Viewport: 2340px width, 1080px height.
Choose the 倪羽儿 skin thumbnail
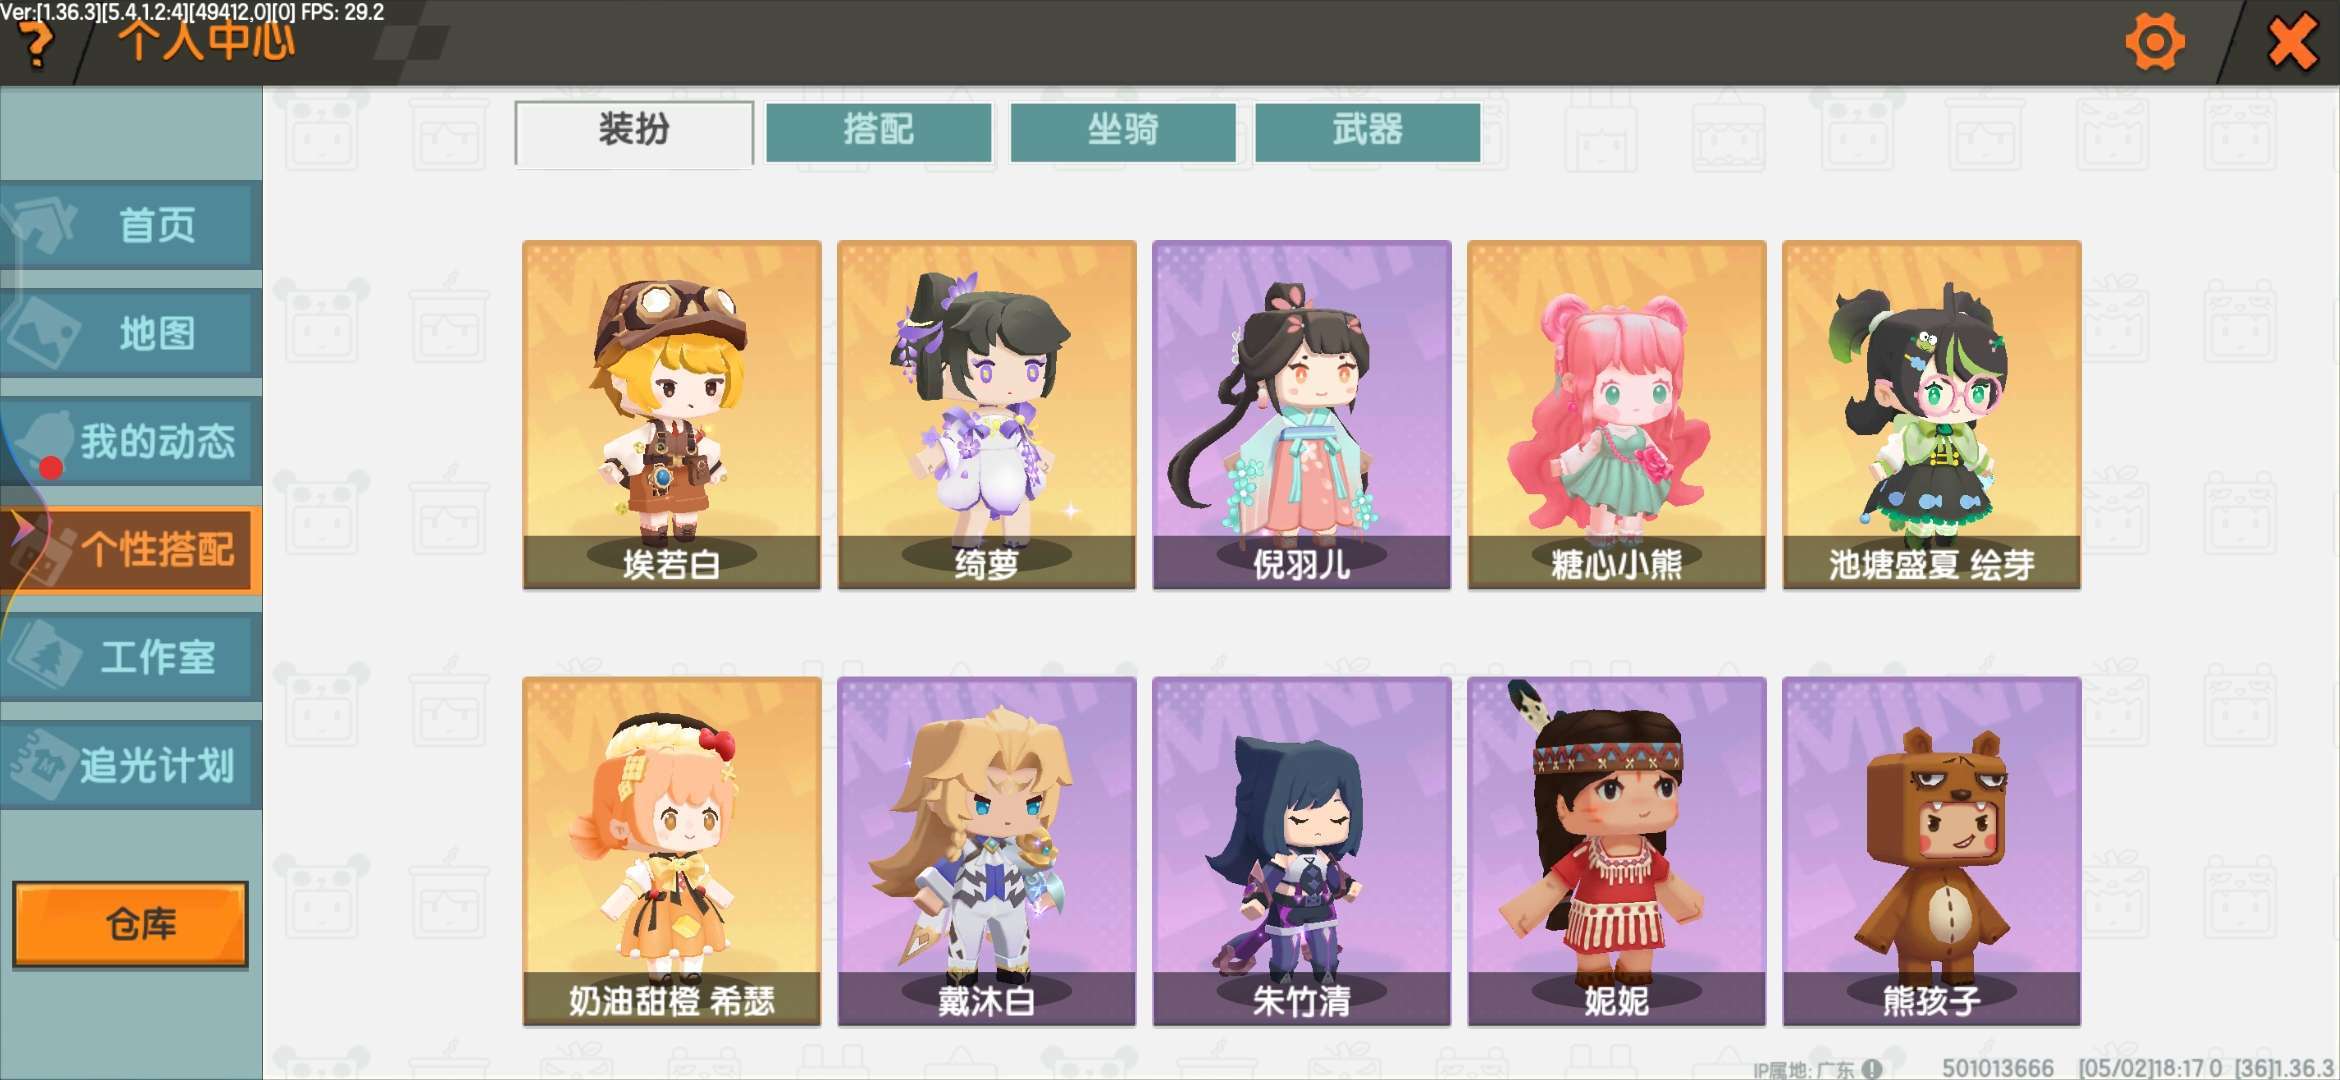[x=1301, y=414]
